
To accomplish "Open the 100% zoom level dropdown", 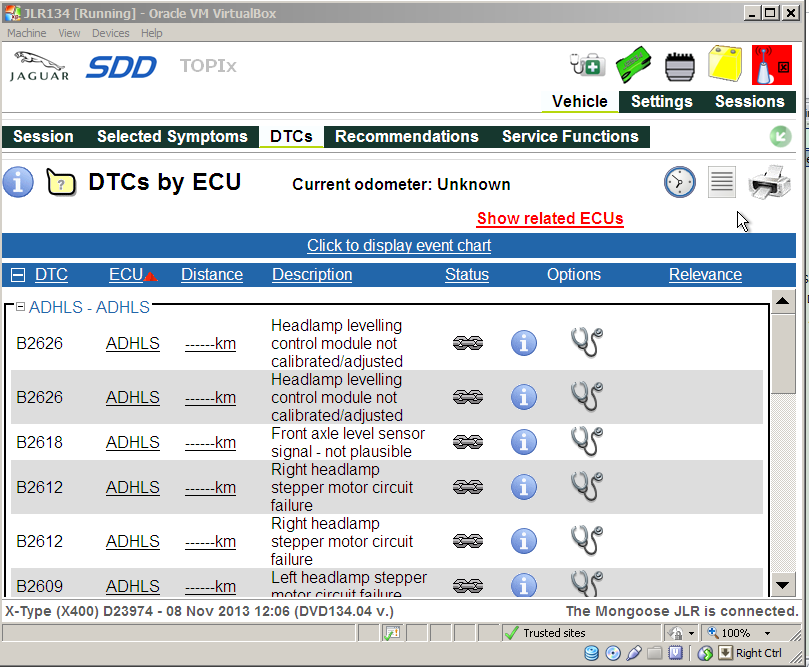I will 768,633.
